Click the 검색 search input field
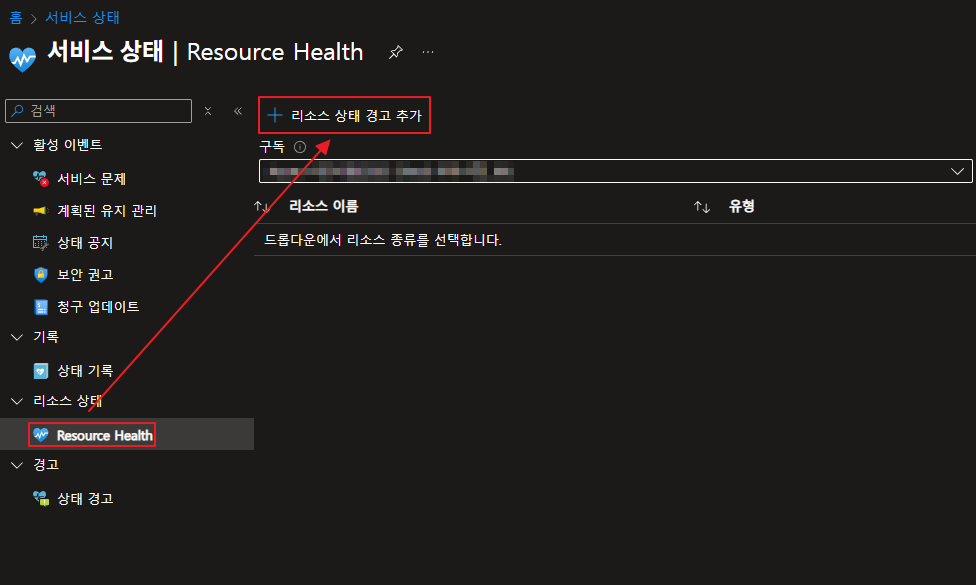 pyautogui.click(x=98, y=111)
